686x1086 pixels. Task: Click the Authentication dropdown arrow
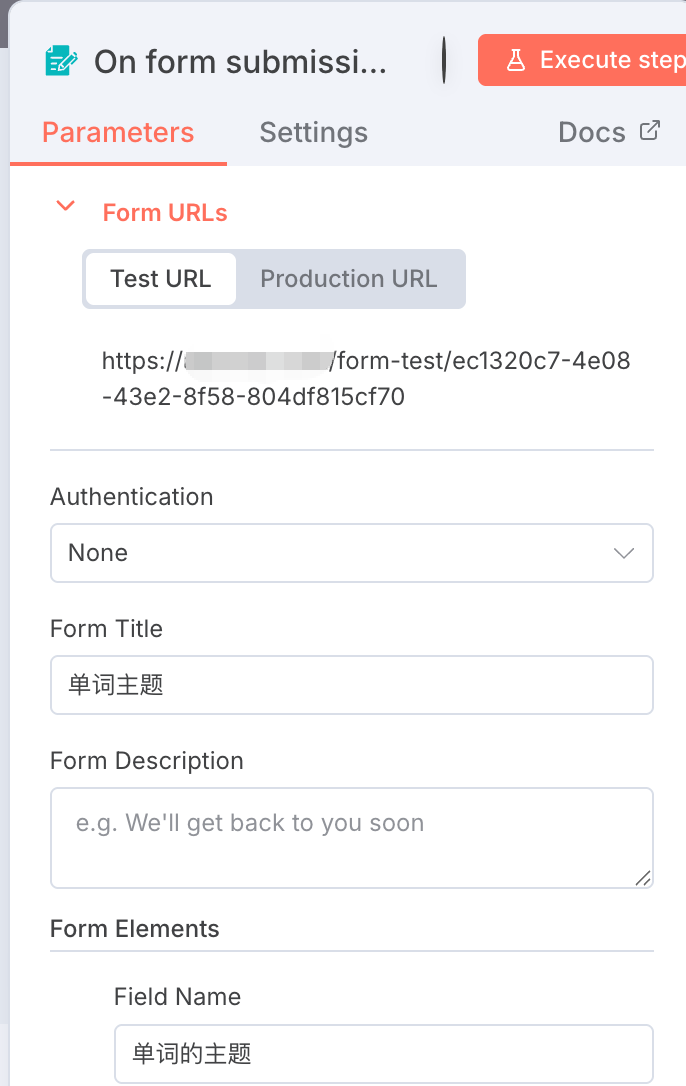[x=624, y=553]
